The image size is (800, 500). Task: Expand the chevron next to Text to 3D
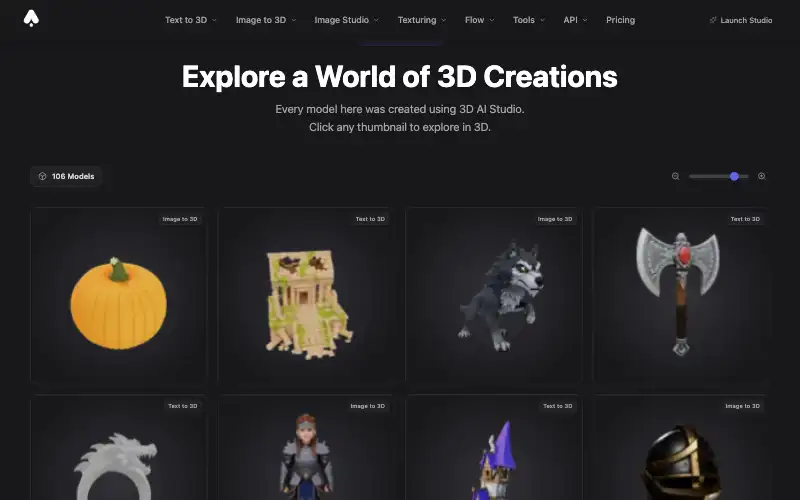[x=214, y=20]
